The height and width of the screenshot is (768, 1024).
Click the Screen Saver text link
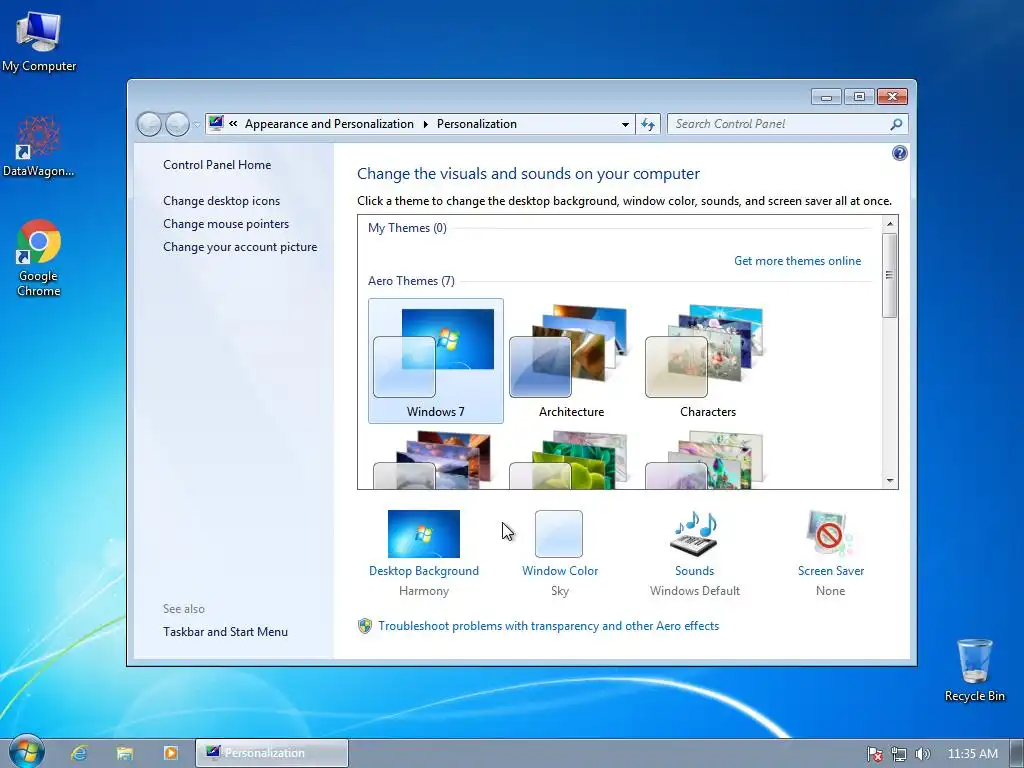click(x=831, y=571)
